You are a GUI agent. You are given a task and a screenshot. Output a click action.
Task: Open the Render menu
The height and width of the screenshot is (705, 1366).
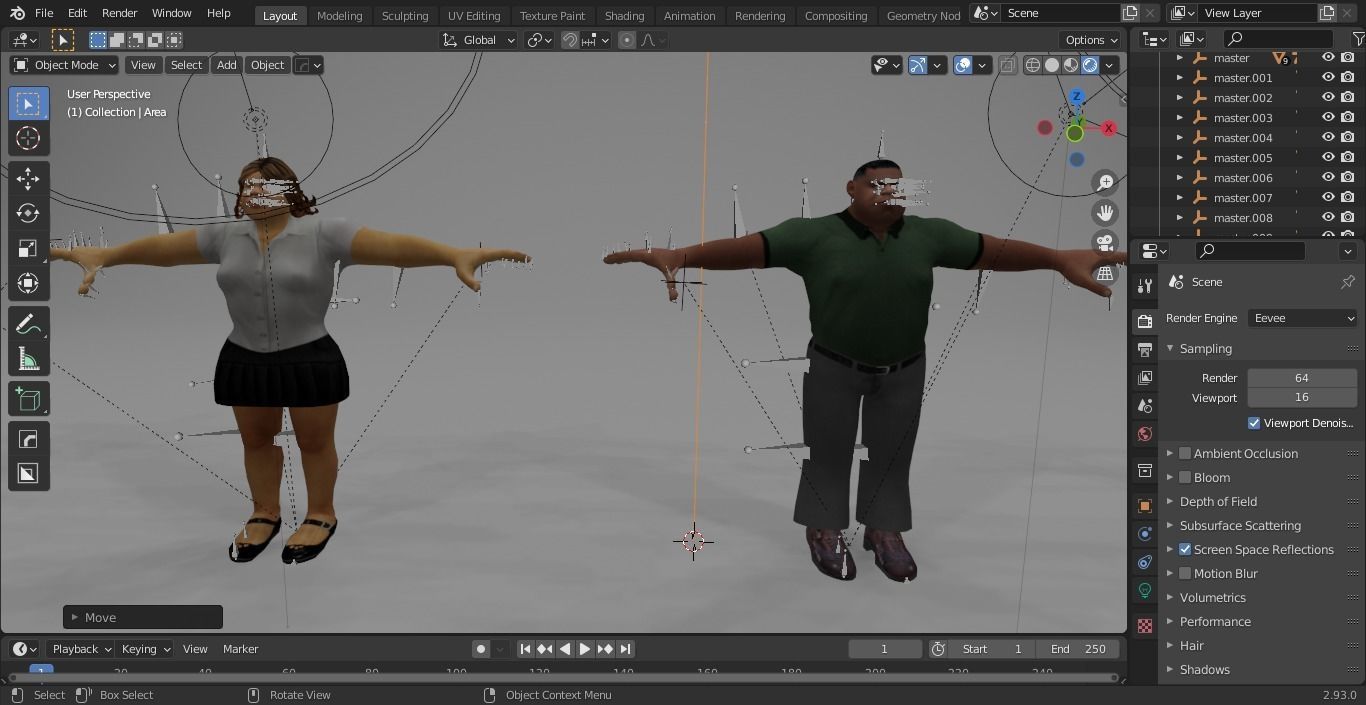[x=119, y=13]
